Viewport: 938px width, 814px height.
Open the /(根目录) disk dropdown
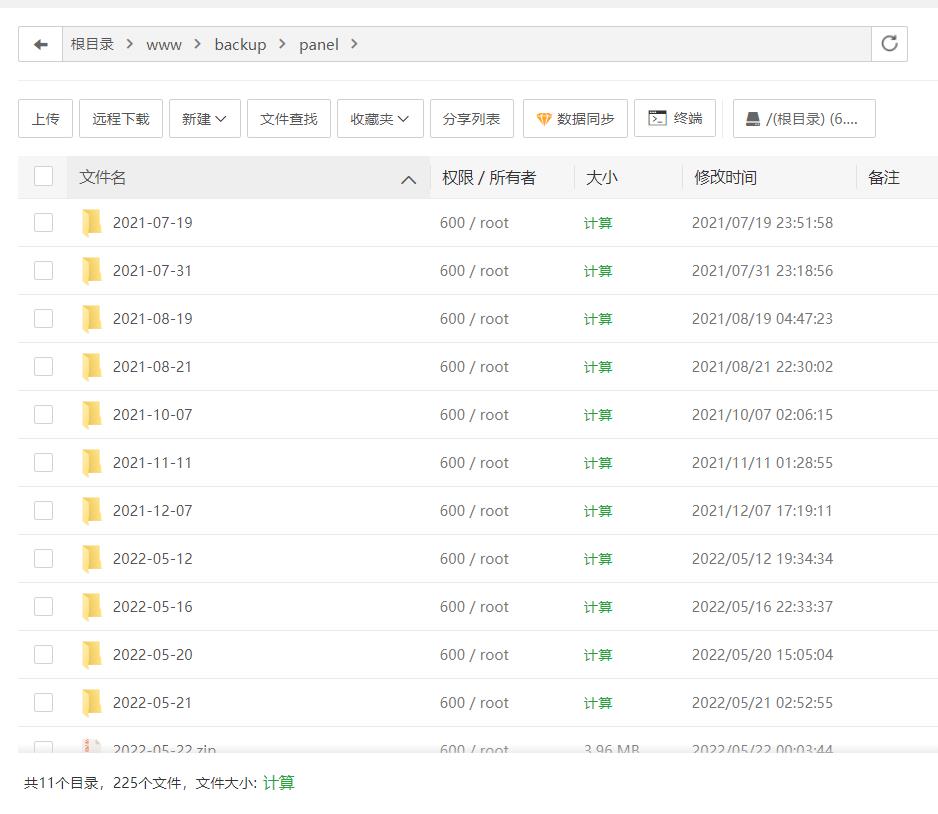[804, 119]
